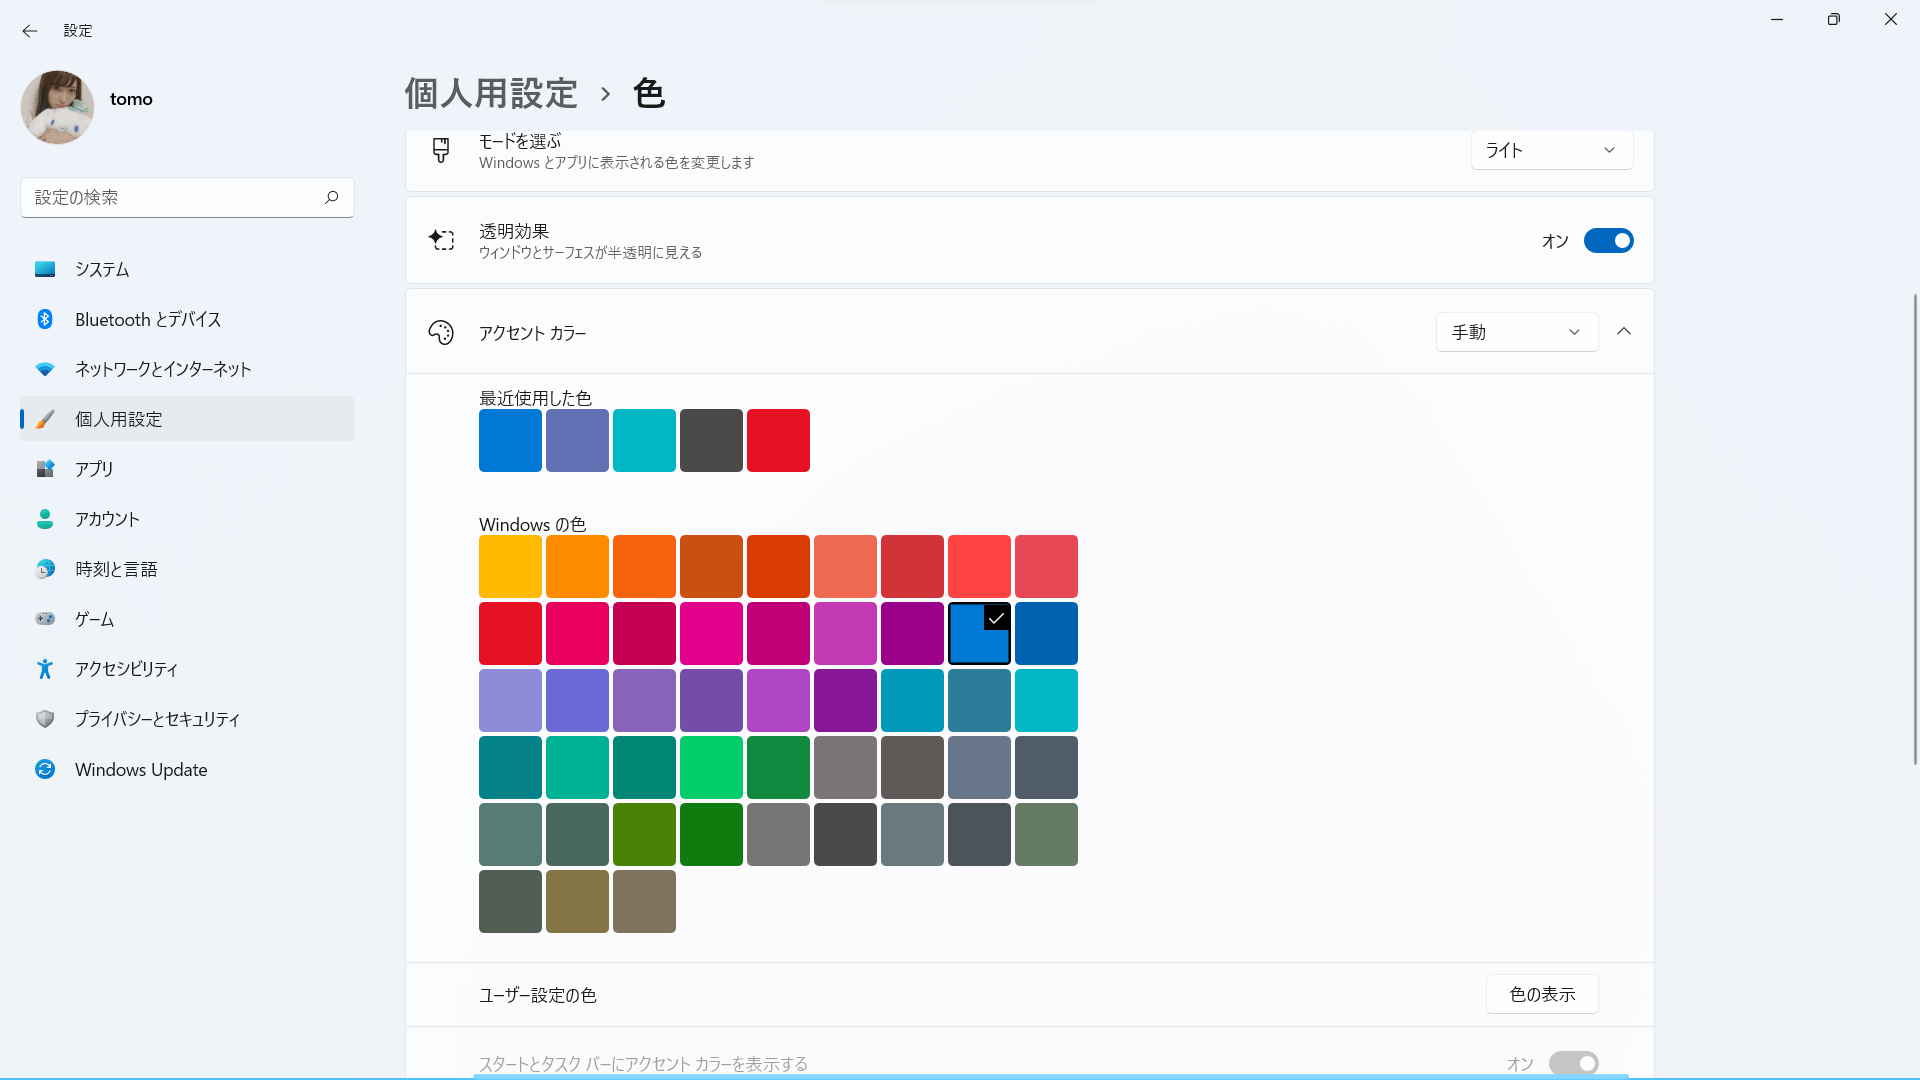Collapse the アクセント カラー section chevron

(x=1624, y=332)
